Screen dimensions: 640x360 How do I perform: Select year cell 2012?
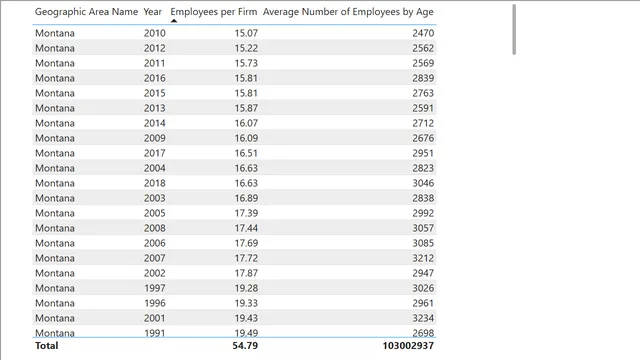(155, 48)
